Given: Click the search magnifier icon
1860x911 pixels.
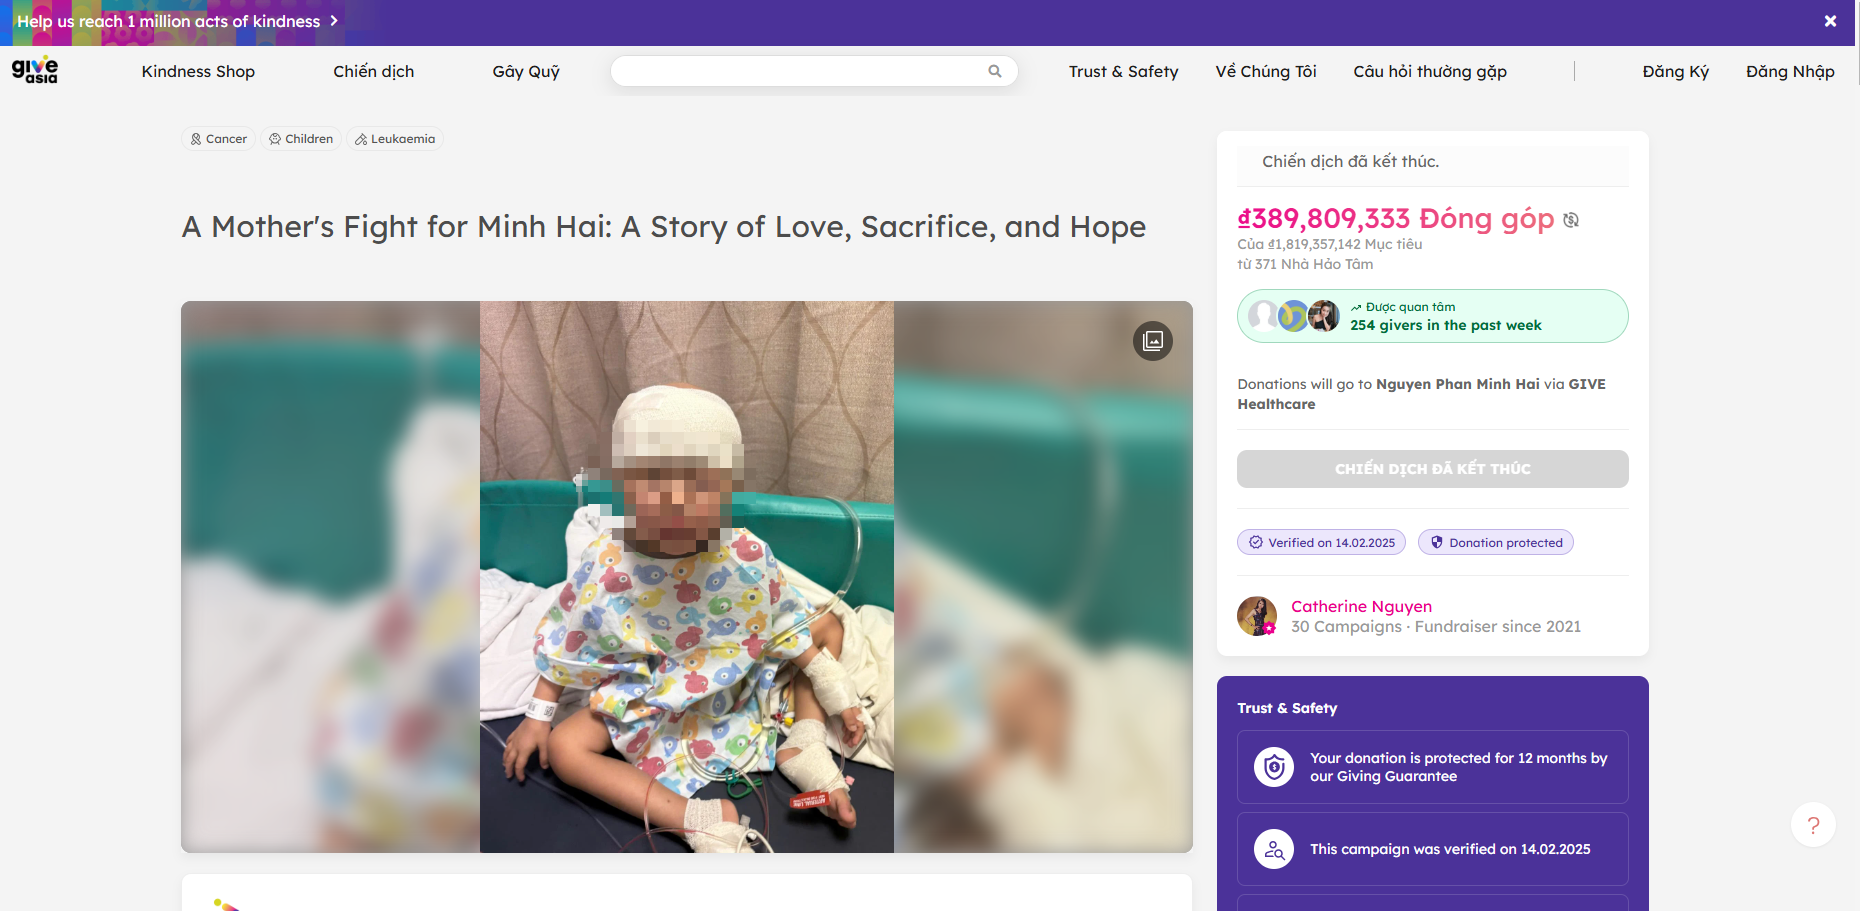Looking at the screenshot, I should pyautogui.click(x=995, y=71).
